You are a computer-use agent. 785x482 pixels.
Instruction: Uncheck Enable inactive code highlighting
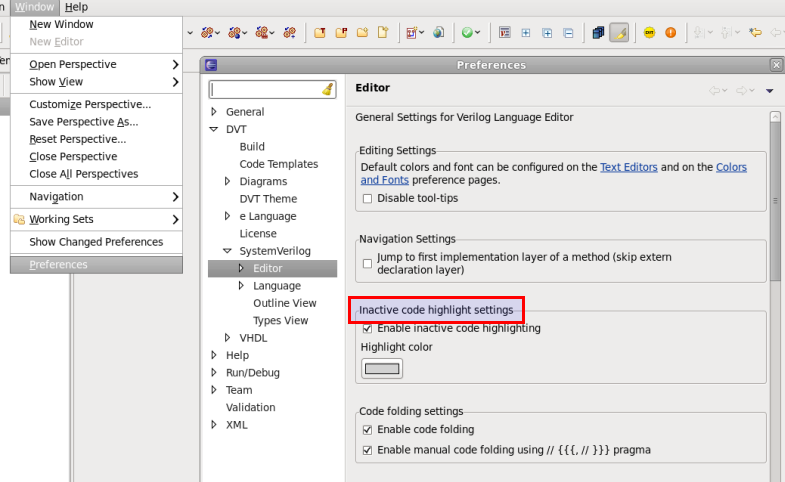(367, 328)
